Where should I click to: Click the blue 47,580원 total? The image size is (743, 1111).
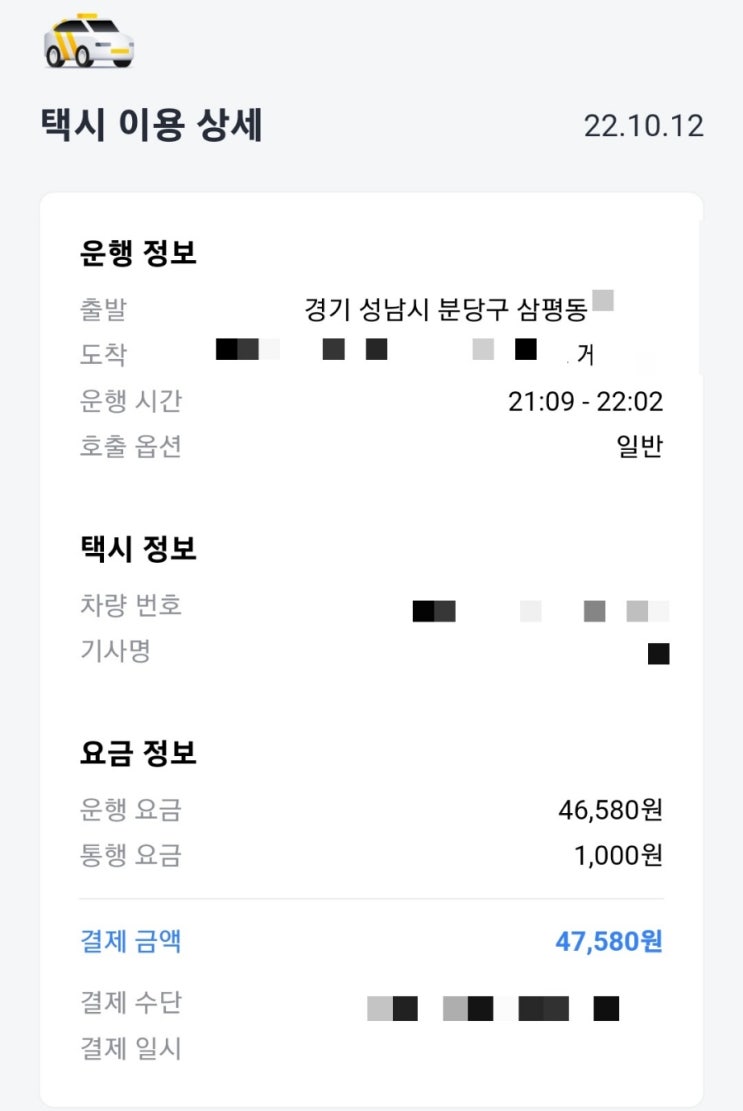coord(609,941)
